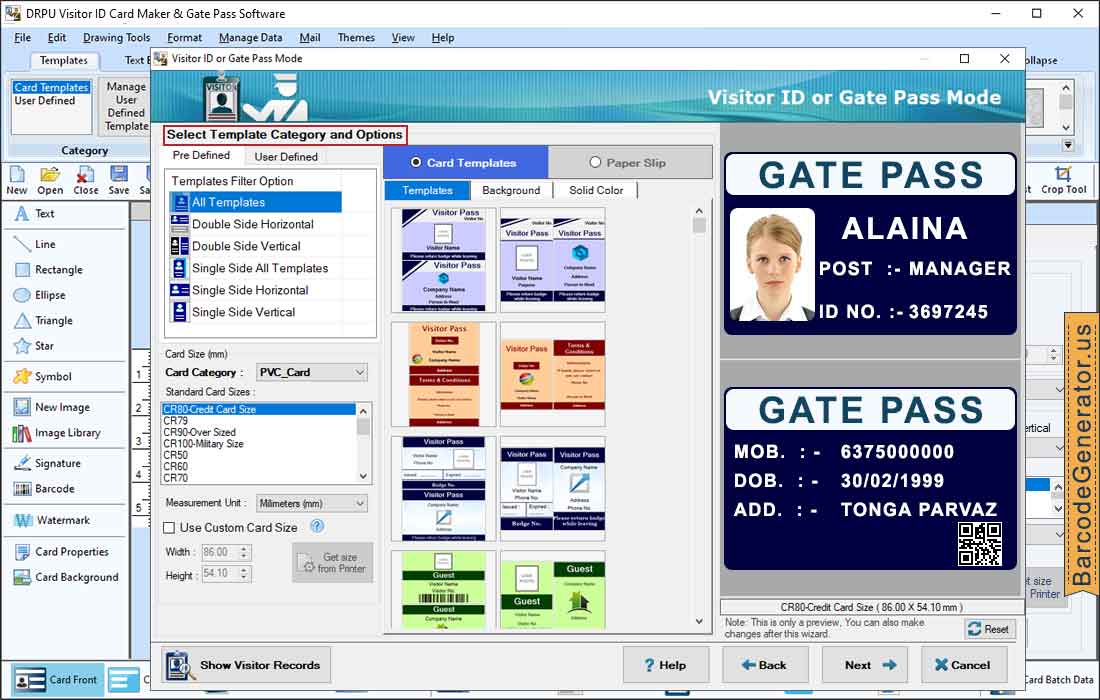Open help for custom card size
The image size is (1100, 700).
[317, 526]
